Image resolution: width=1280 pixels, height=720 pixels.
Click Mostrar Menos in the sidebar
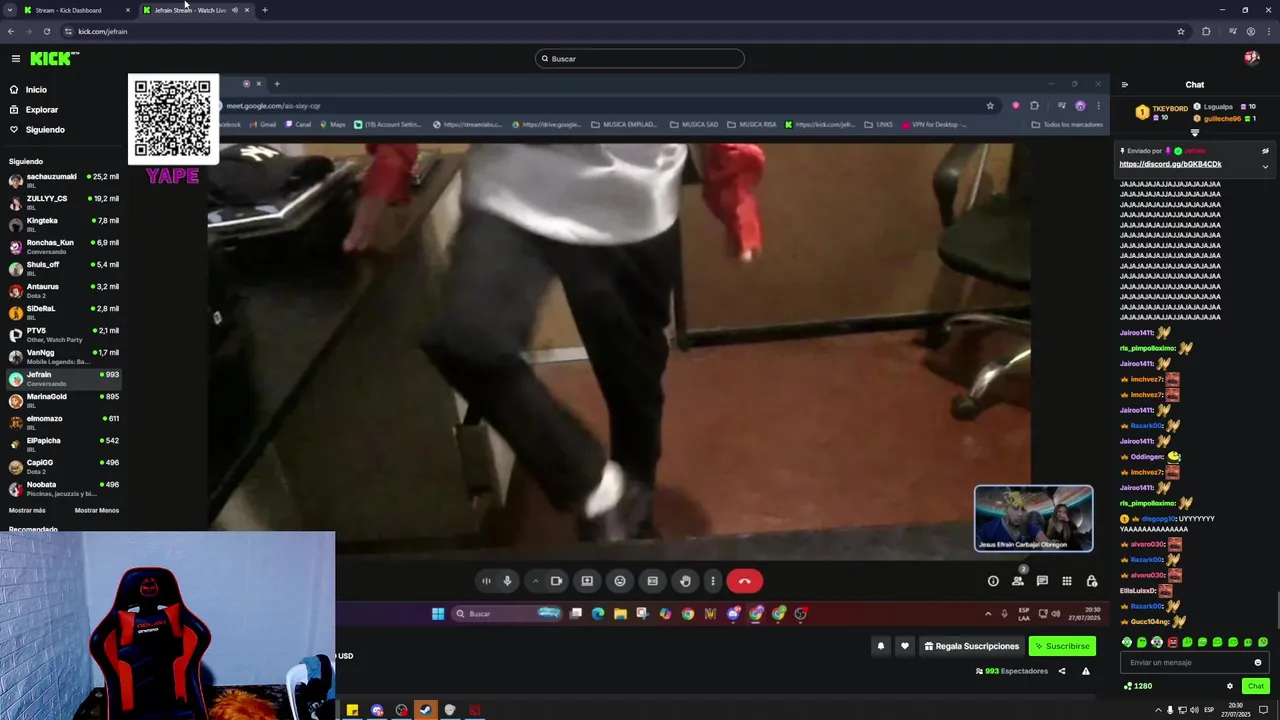97,510
